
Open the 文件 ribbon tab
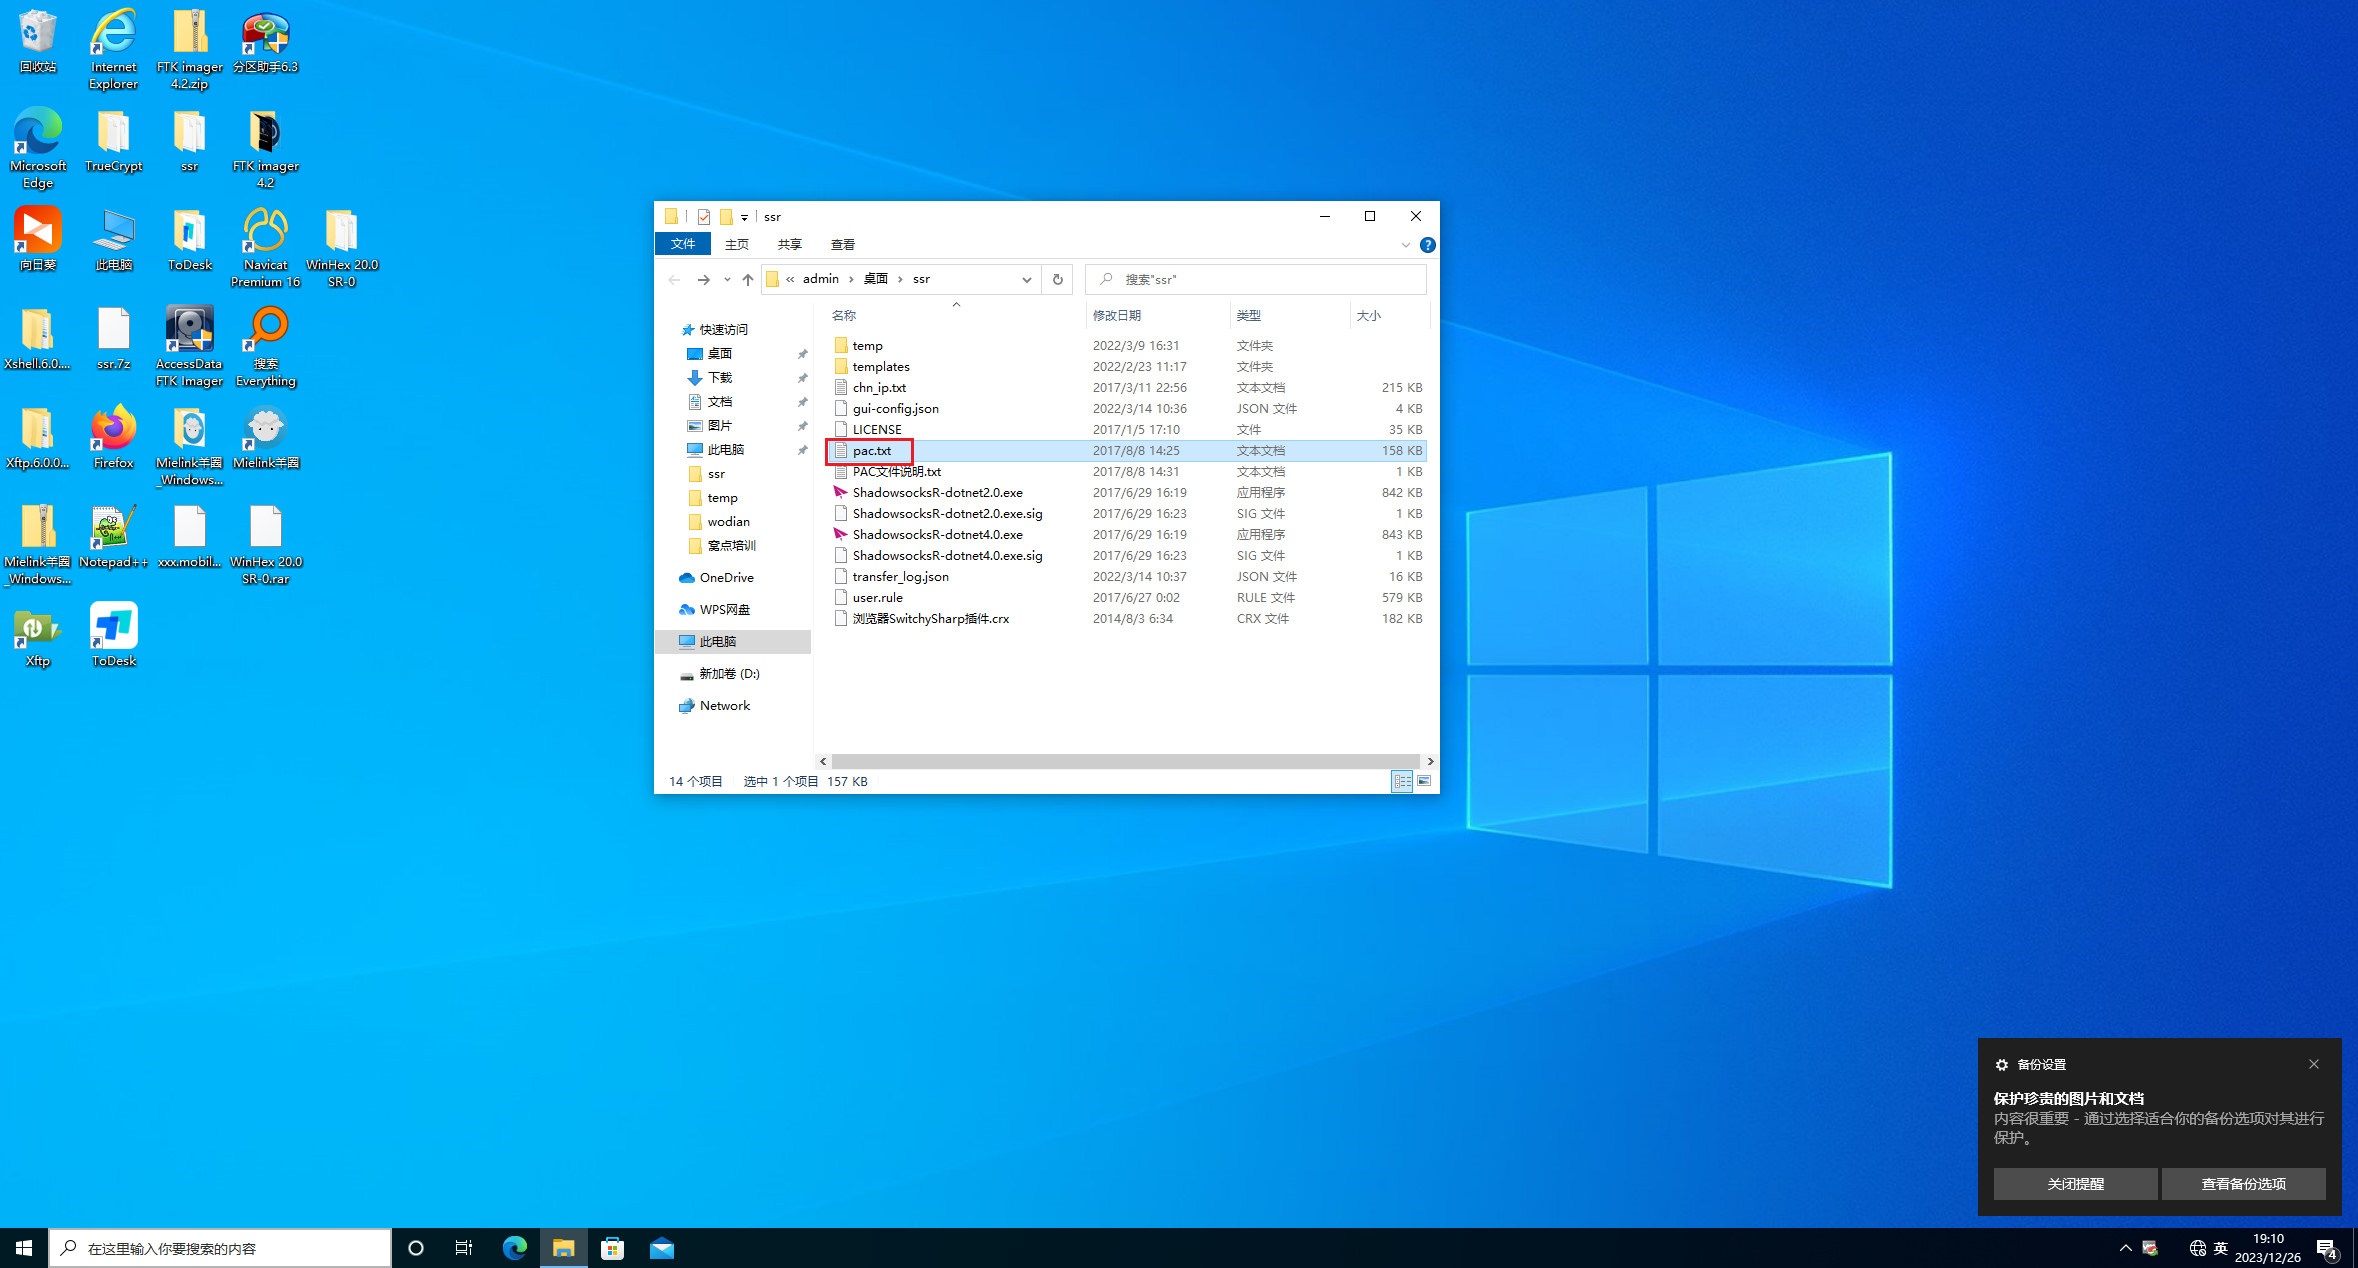(683, 244)
